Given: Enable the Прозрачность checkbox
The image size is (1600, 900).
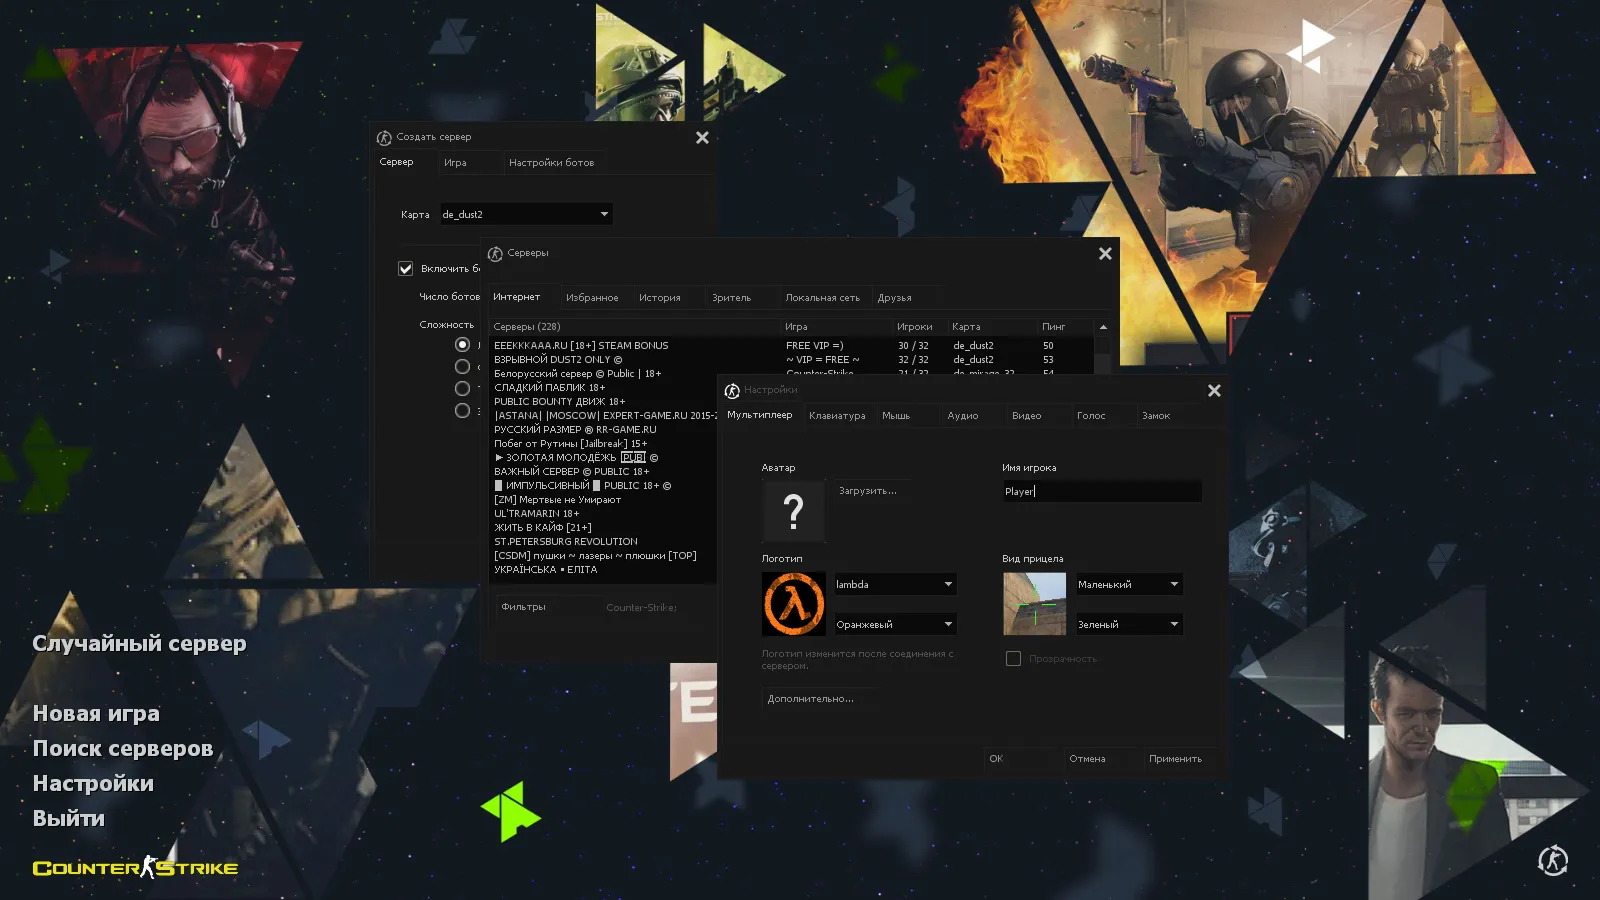Looking at the screenshot, I should [x=1013, y=658].
